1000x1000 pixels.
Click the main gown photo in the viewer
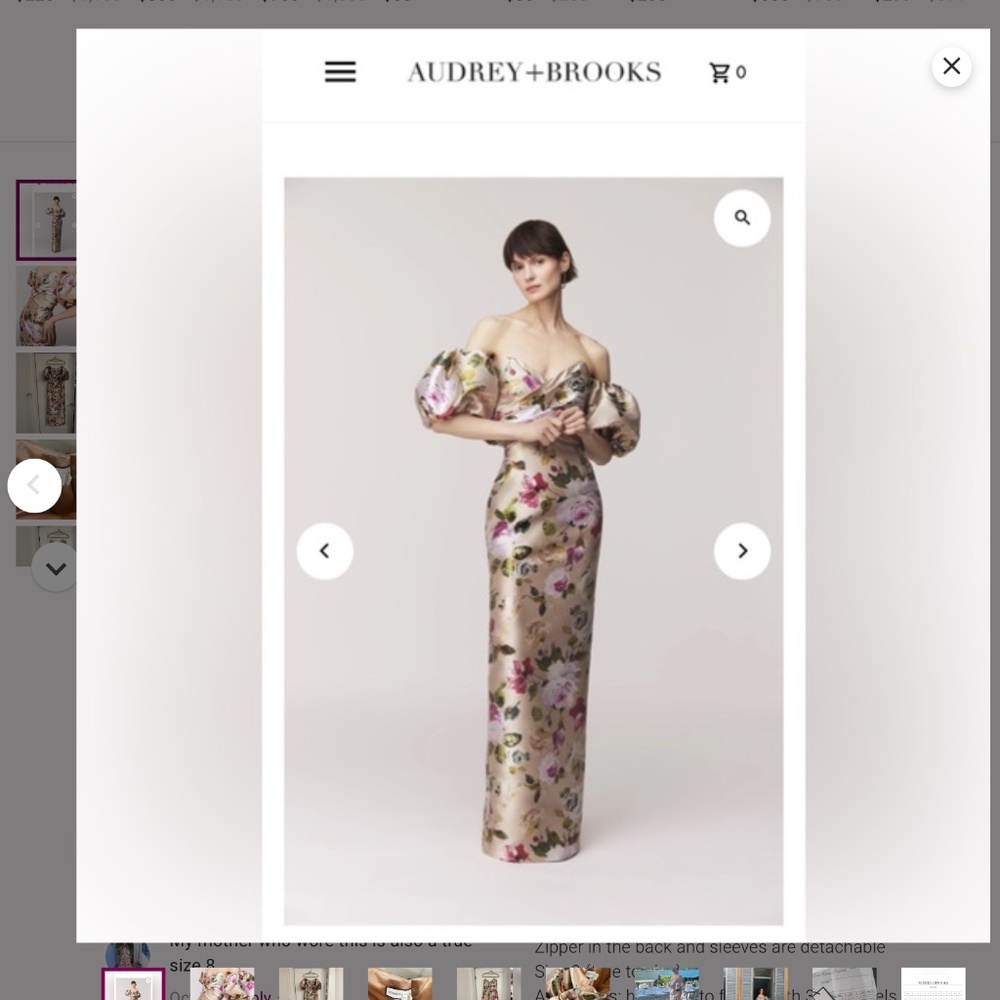(533, 550)
